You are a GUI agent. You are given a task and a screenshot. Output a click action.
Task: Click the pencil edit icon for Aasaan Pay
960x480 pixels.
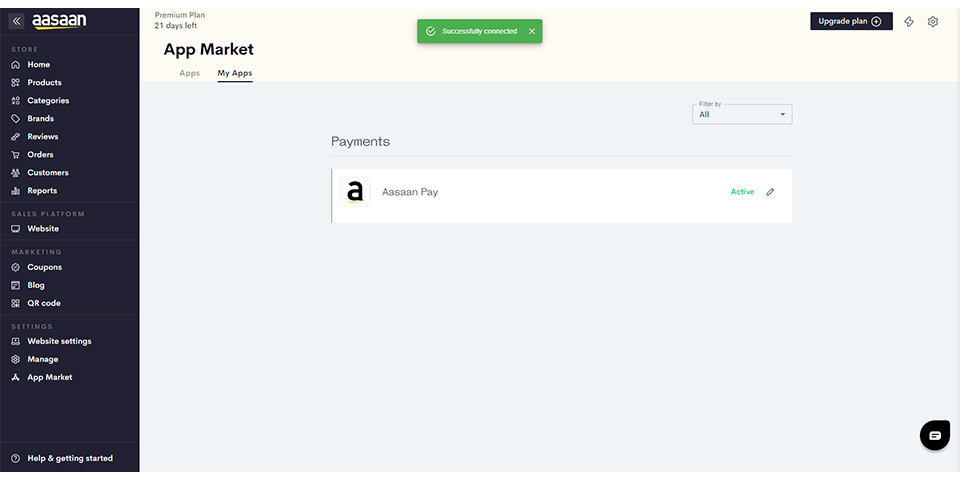770,192
